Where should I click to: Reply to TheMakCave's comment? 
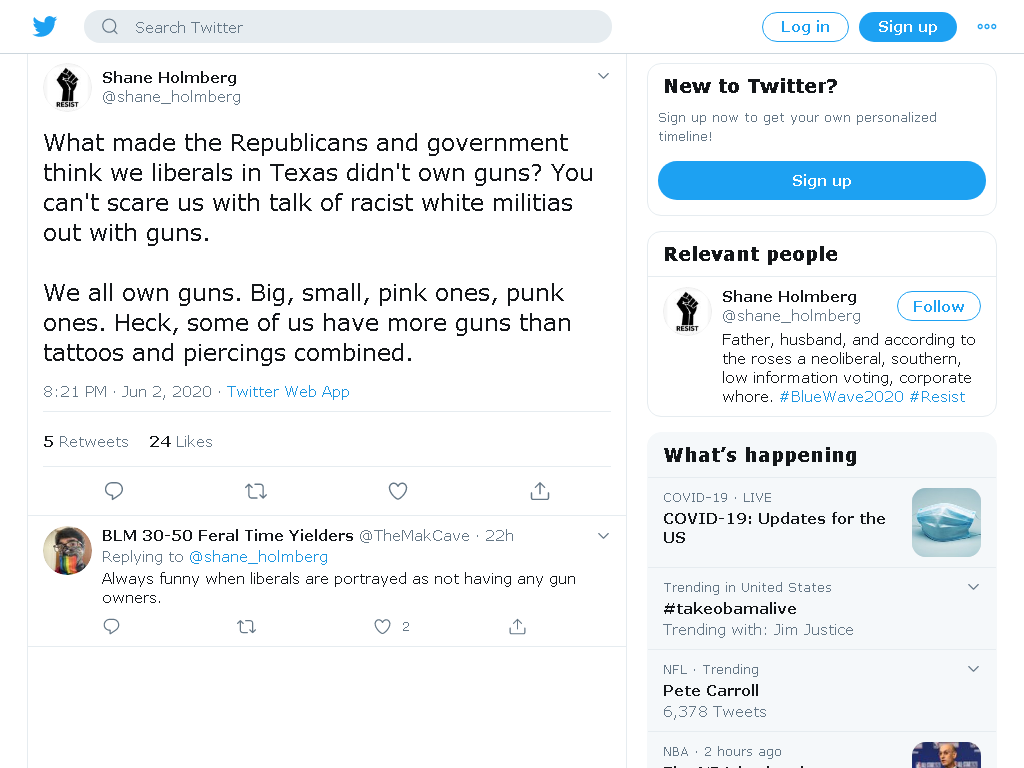pos(112,626)
